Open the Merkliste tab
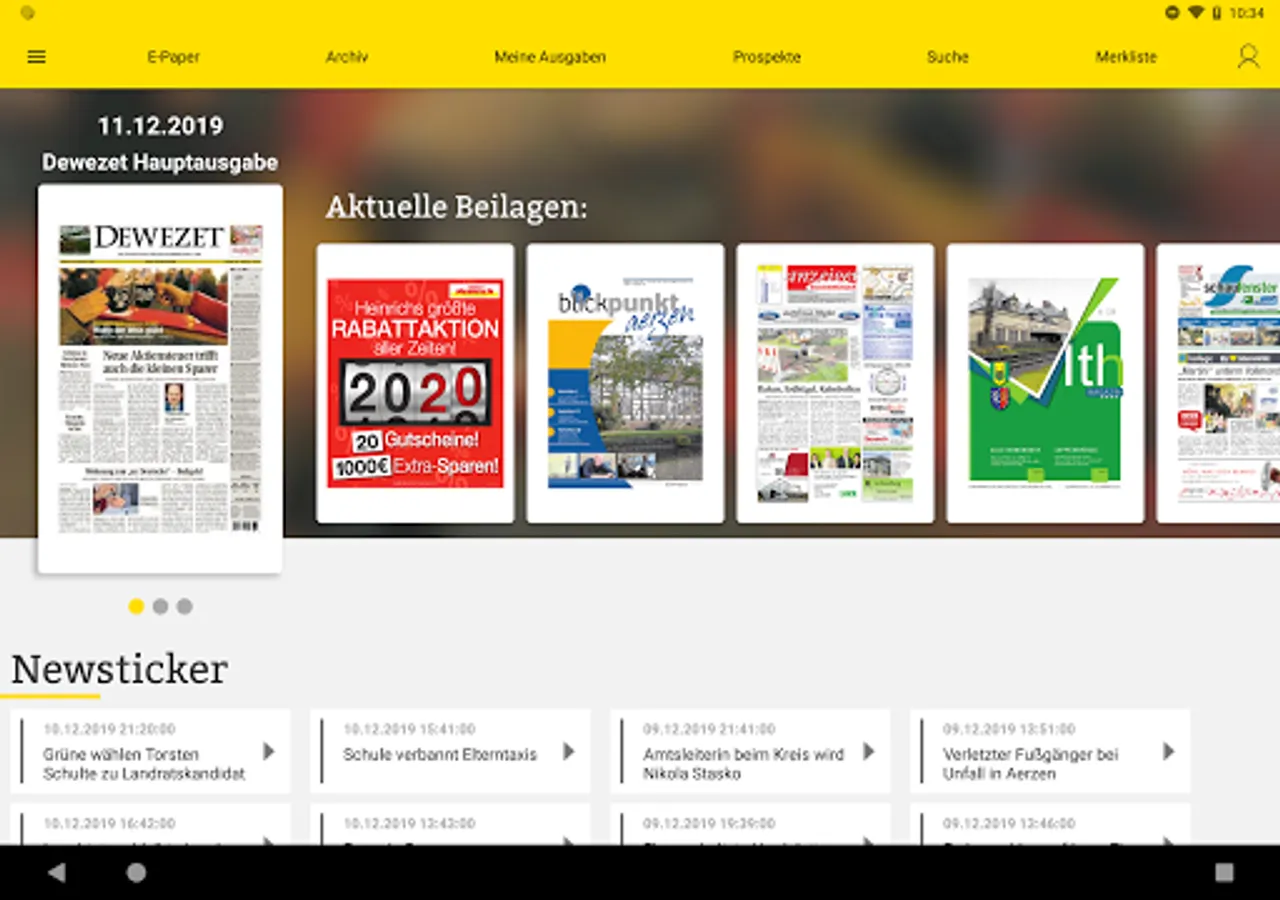1280x900 pixels. [x=1126, y=57]
